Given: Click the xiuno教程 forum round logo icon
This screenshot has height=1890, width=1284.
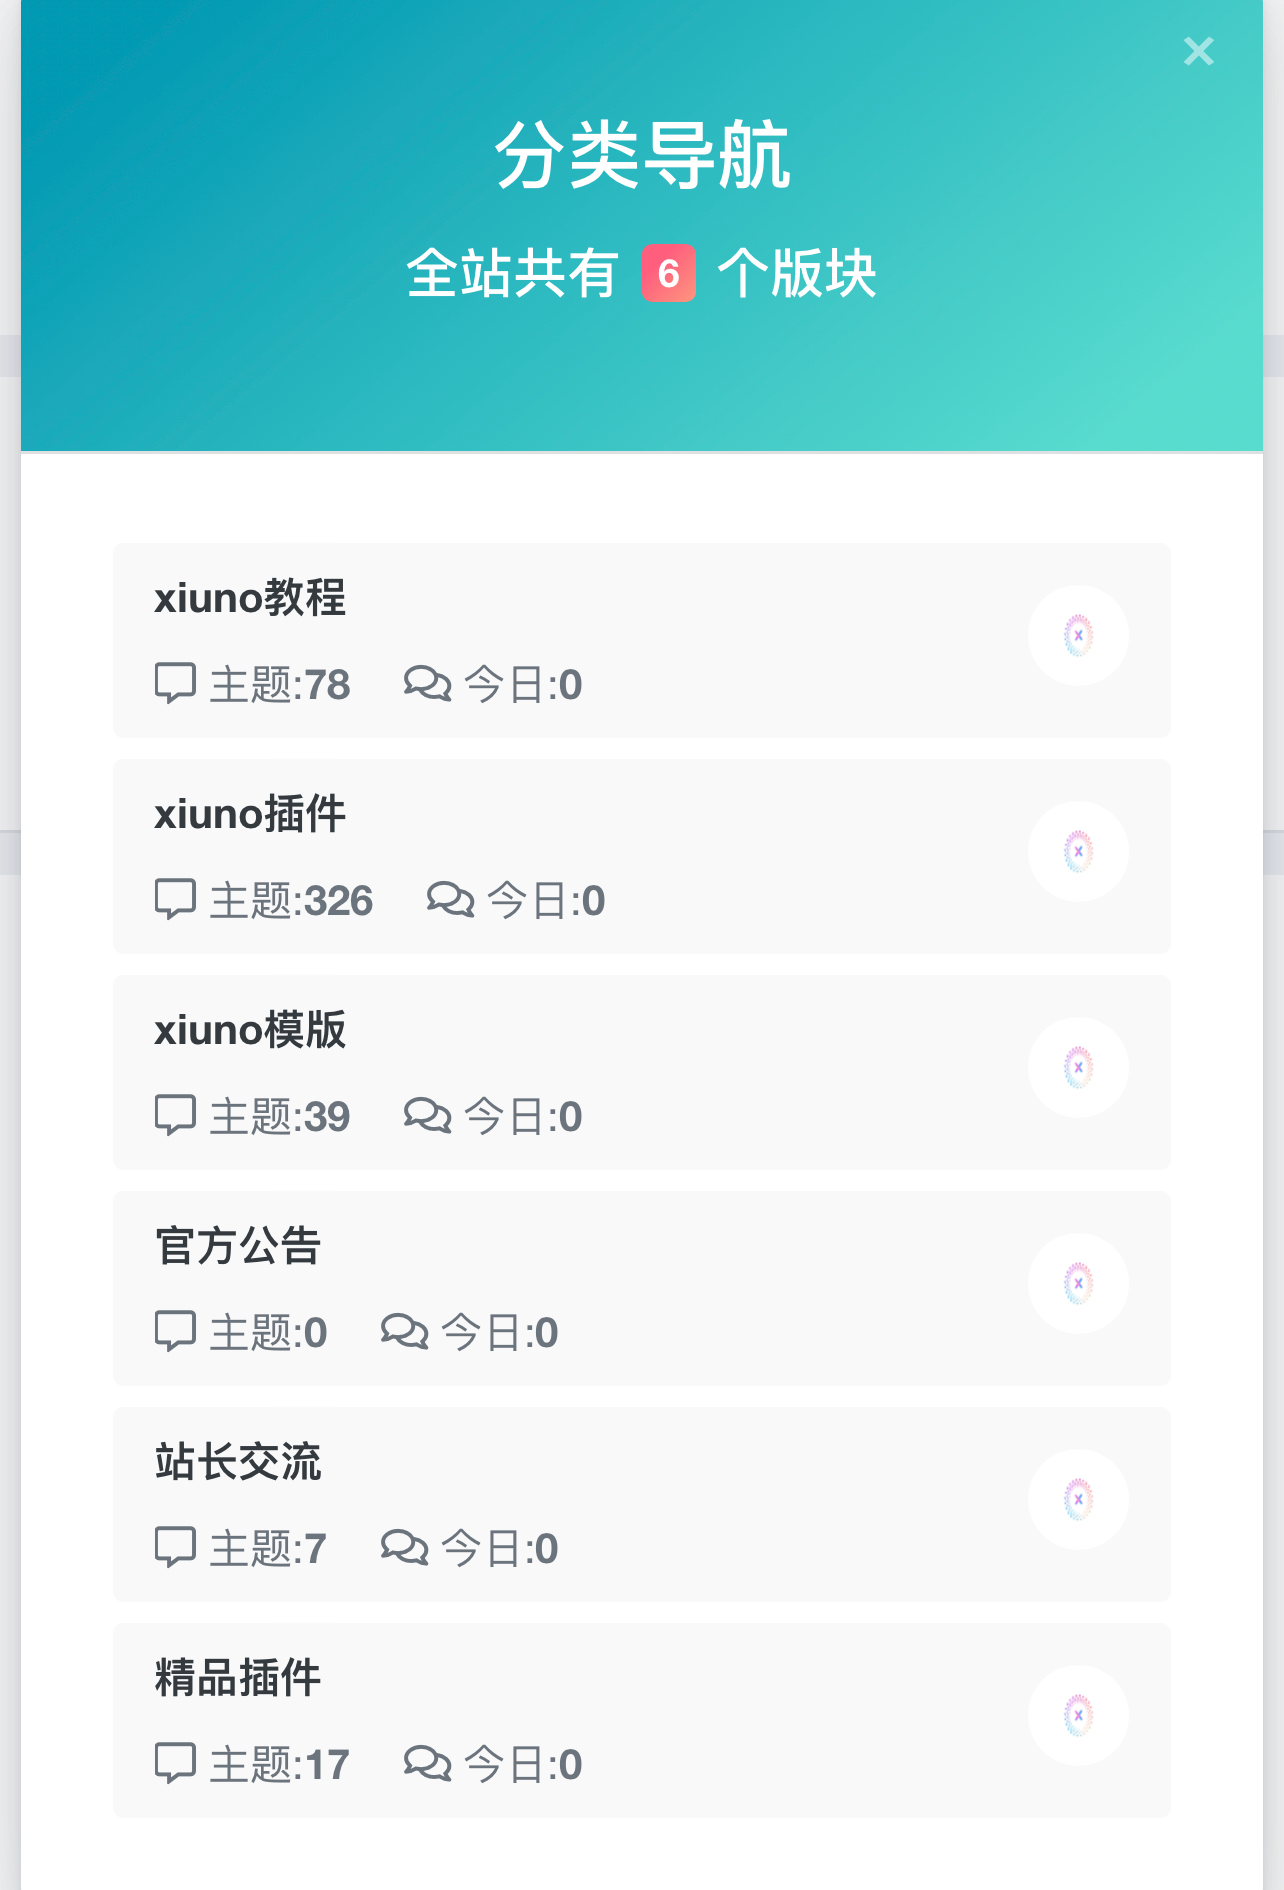Looking at the screenshot, I should click(x=1078, y=636).
